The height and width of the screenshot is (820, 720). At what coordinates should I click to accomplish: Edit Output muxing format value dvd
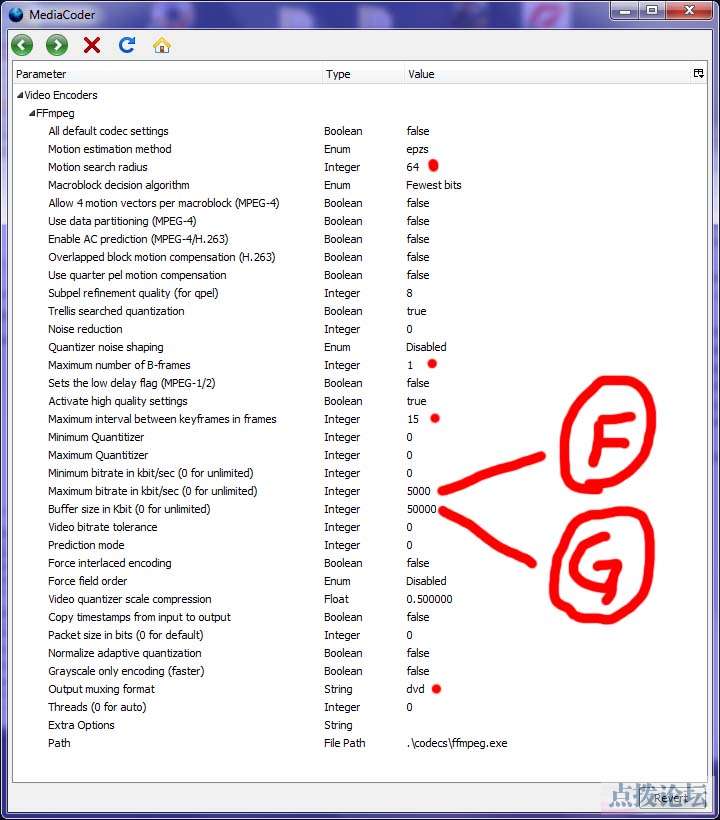click(416, 689)
